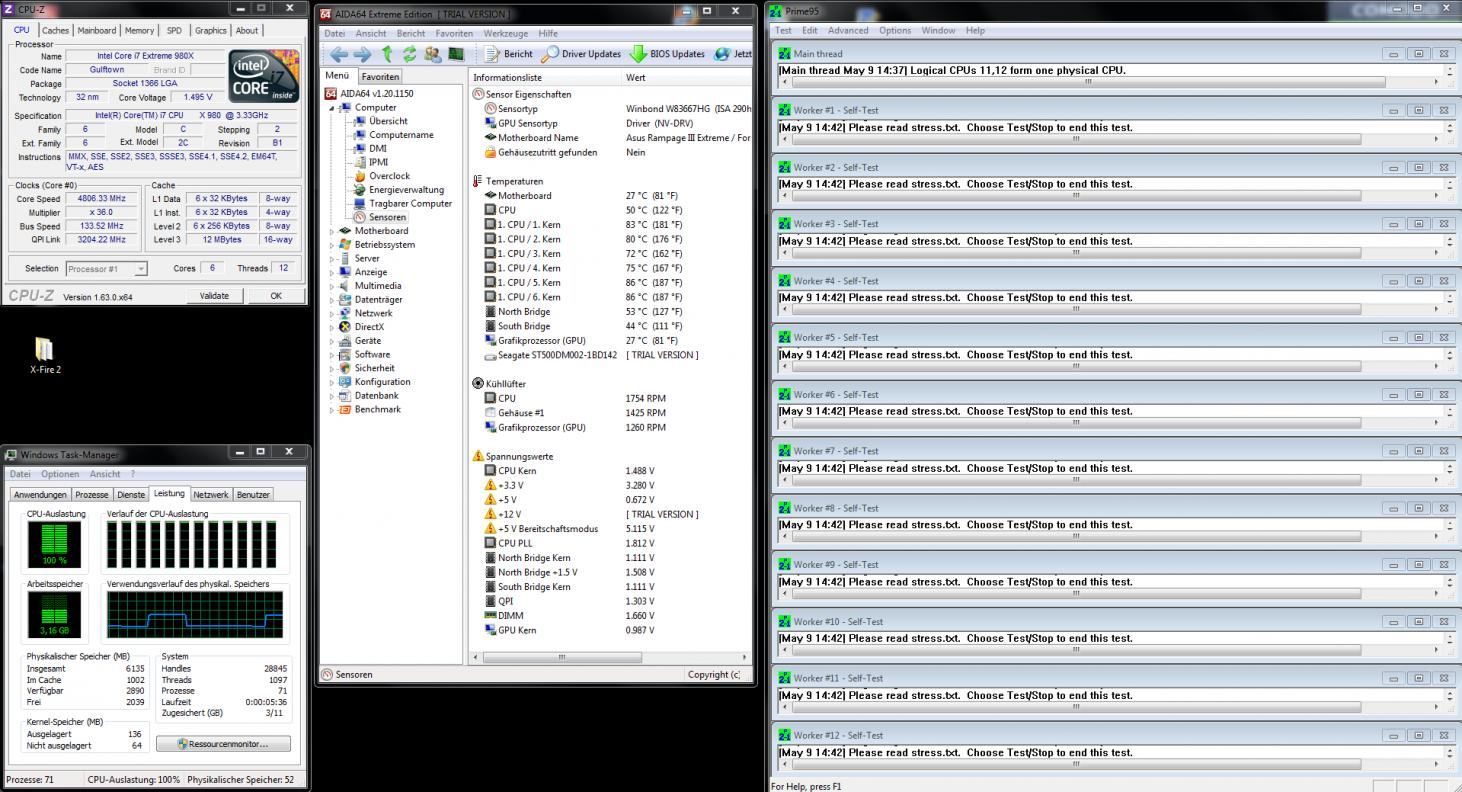The height and width of the screenshot is (792, 1462).
Task: Click the Worker #12 Self-Test window icon
Action: point(785,735)
